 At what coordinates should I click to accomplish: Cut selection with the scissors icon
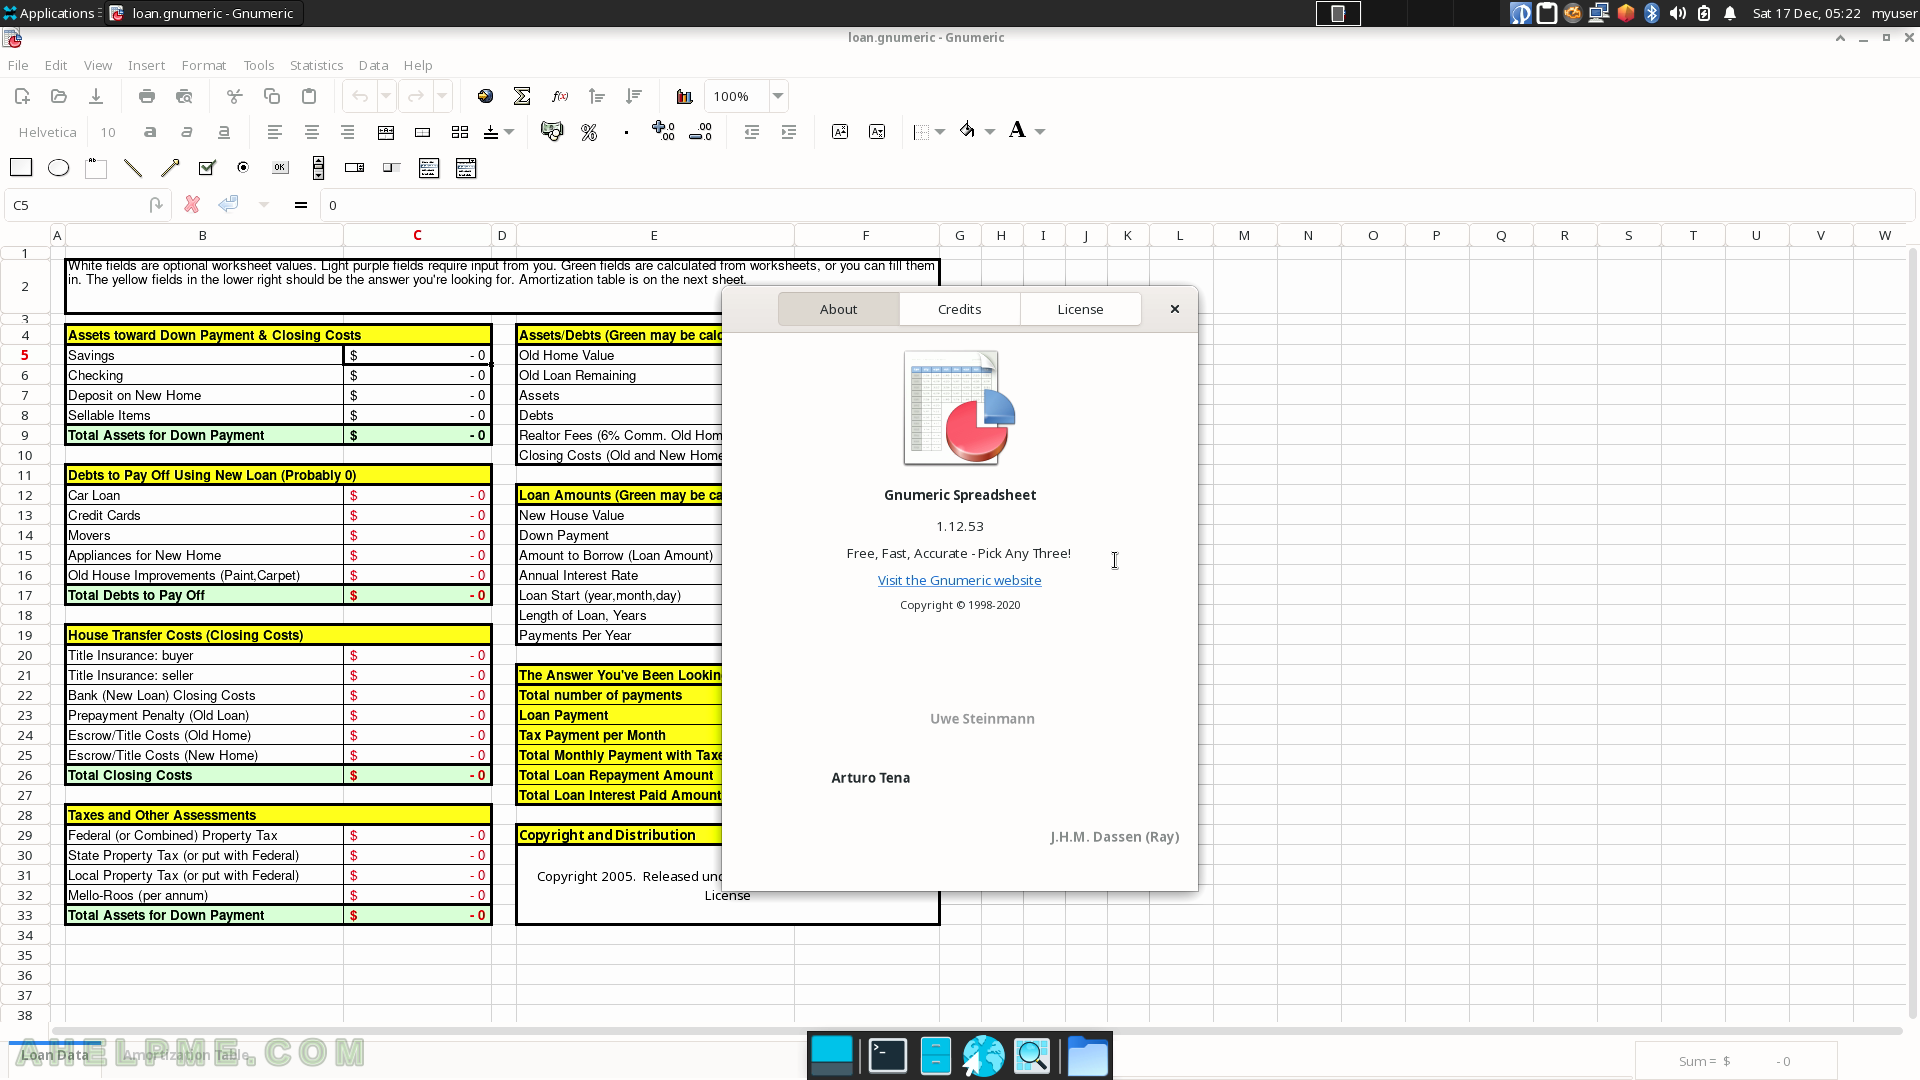point(235,96)
